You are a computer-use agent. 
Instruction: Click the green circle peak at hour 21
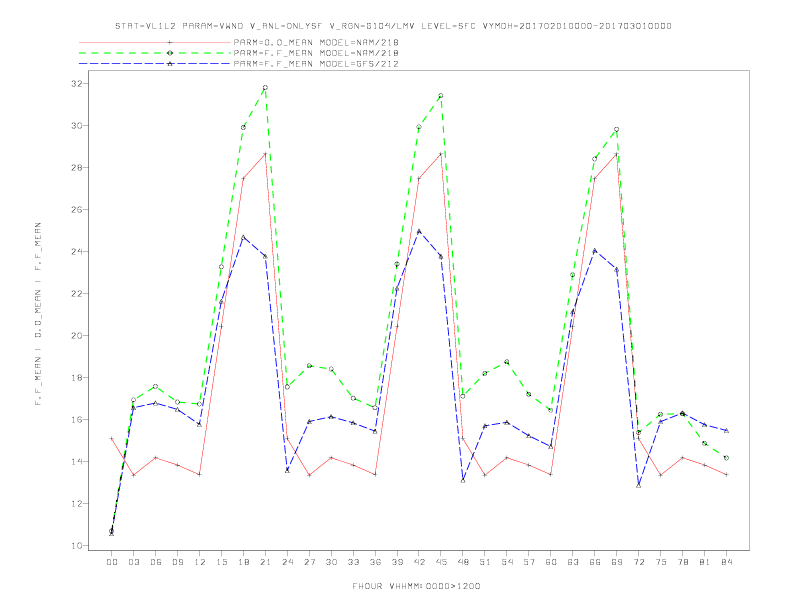265,88
